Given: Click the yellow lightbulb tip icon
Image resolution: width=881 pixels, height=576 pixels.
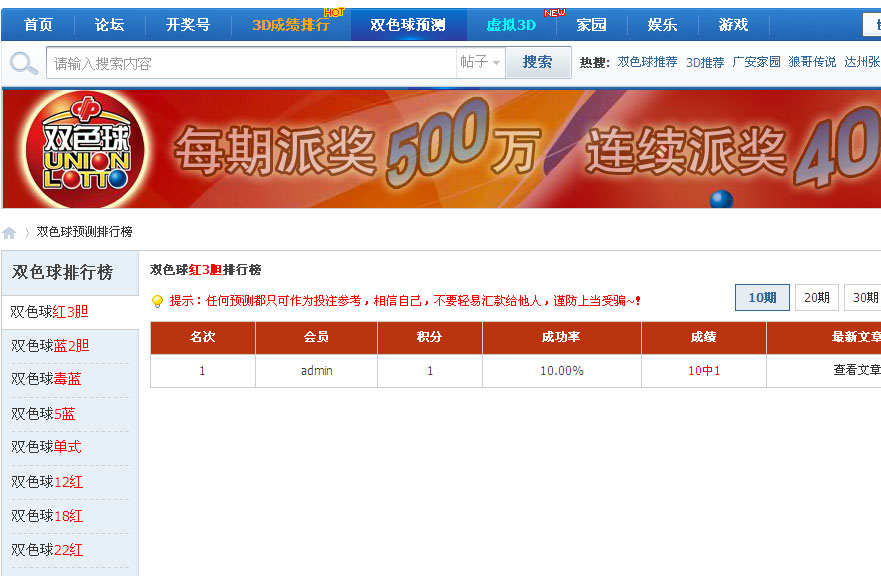Looking at the screenshot, I should click(x=157, y=302).
